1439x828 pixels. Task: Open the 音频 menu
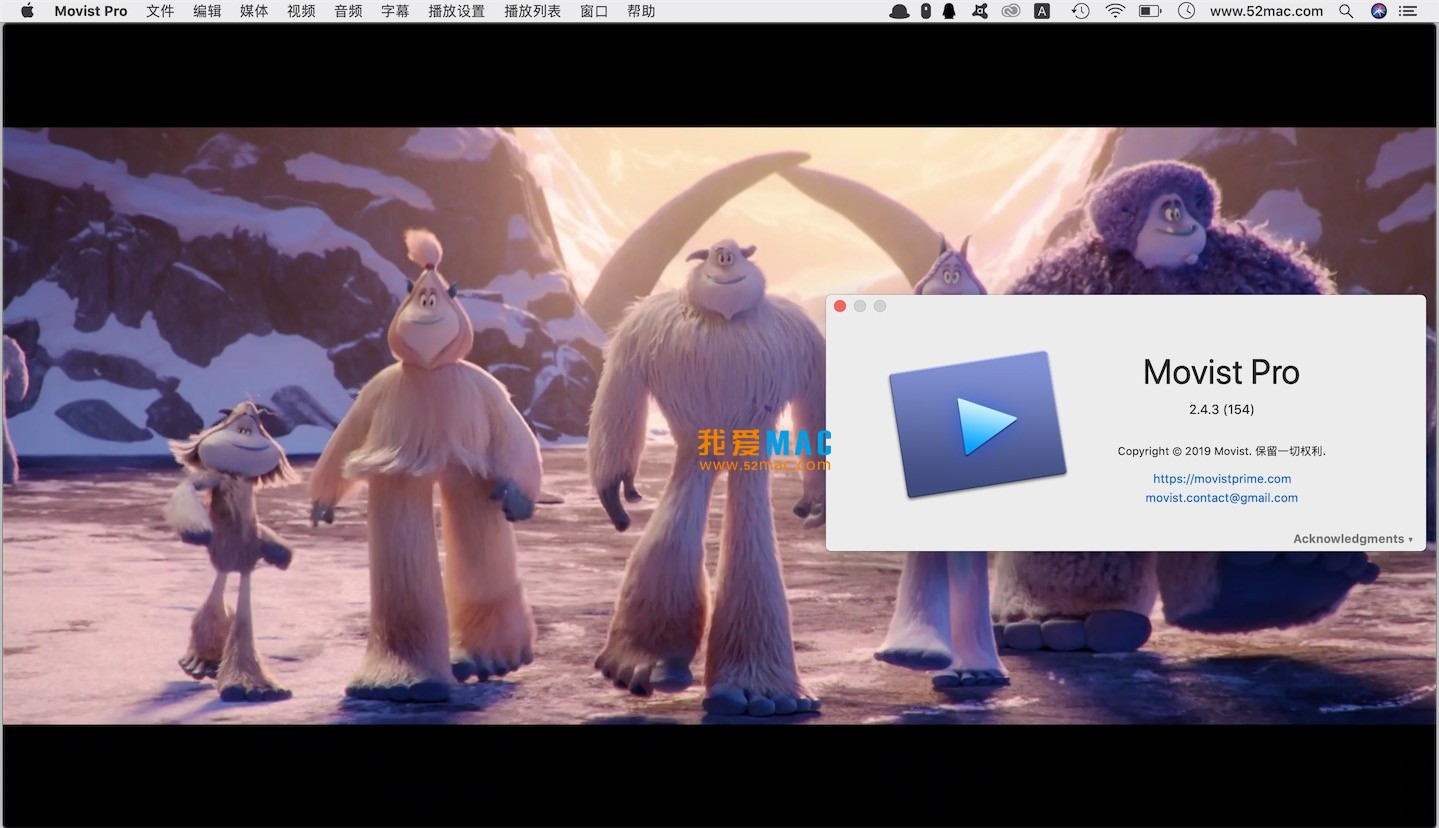click(348, 11)
